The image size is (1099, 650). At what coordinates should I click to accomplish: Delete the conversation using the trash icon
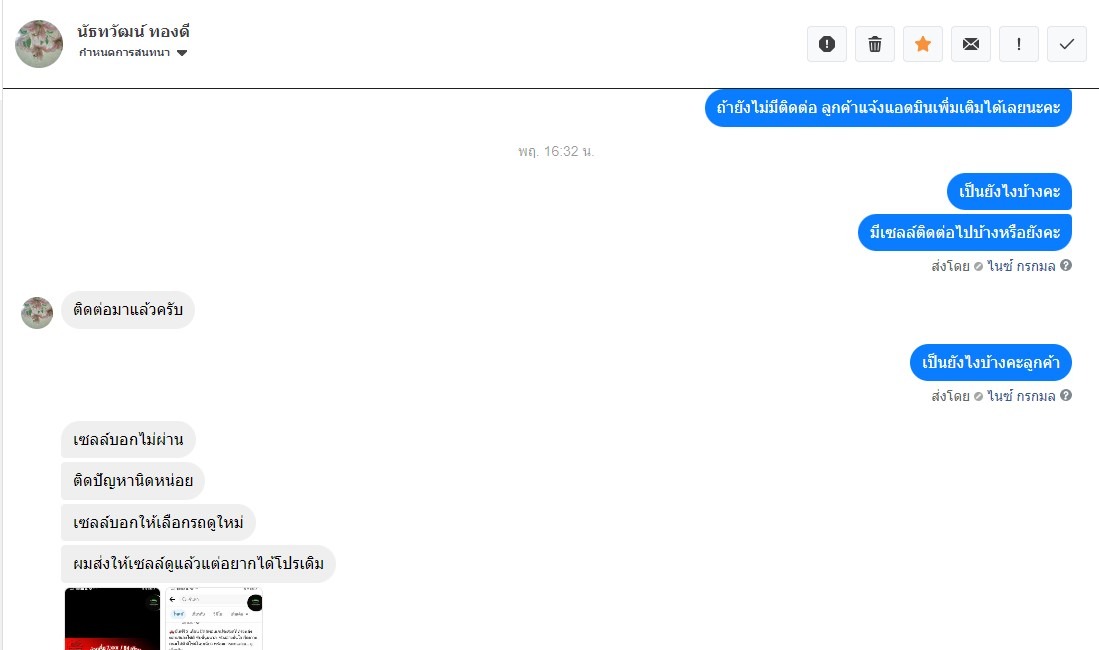[875, 44]
